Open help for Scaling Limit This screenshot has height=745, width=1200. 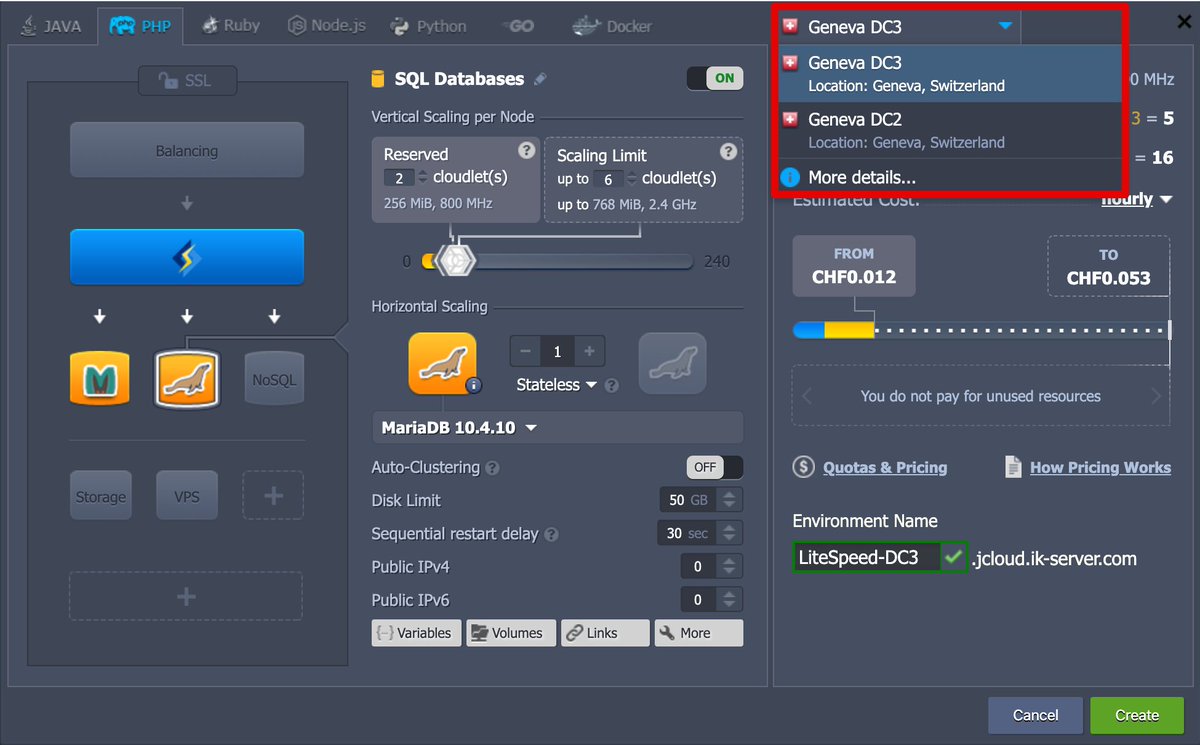[728, 151]
